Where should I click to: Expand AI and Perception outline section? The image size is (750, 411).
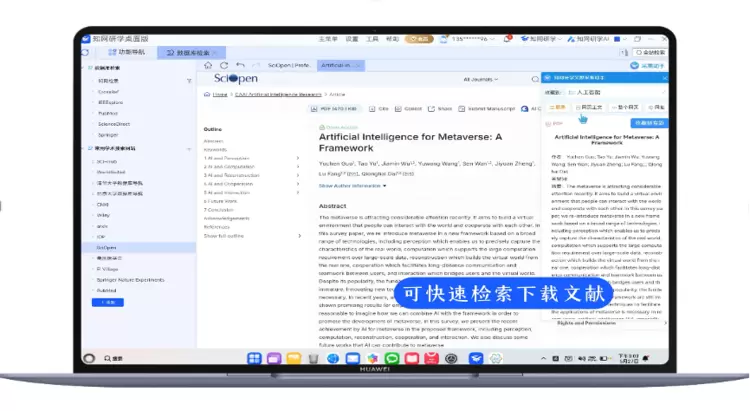[x=298, y=158]
